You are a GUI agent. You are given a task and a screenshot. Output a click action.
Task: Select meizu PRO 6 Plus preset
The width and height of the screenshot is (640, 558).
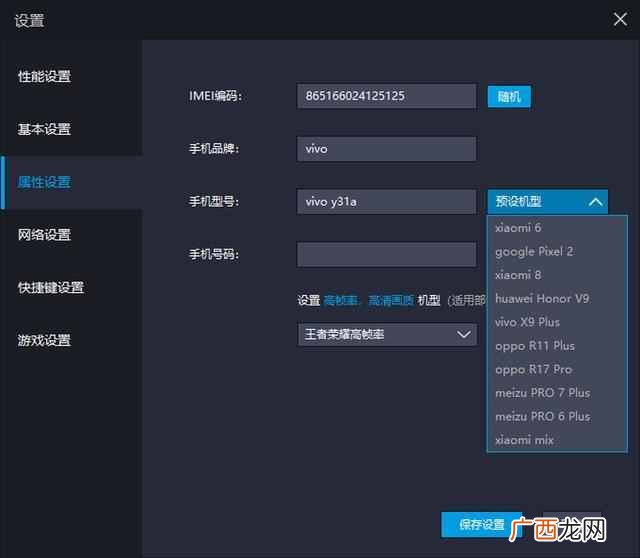click(557, 416)
